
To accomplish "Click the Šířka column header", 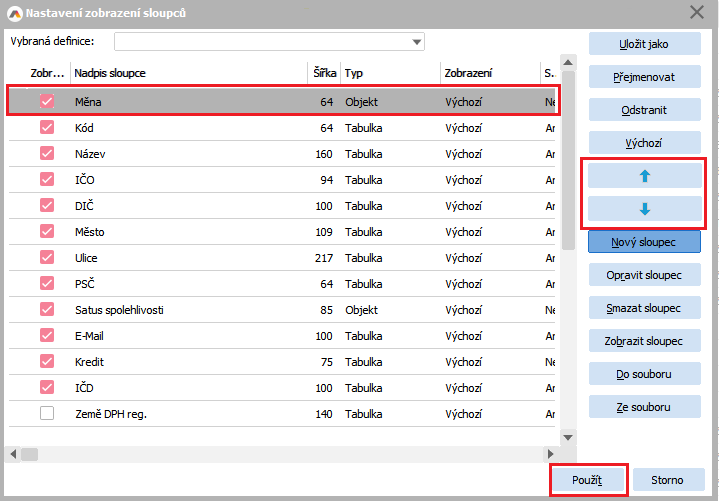I will pyautogui.click(x=324, y=73).
